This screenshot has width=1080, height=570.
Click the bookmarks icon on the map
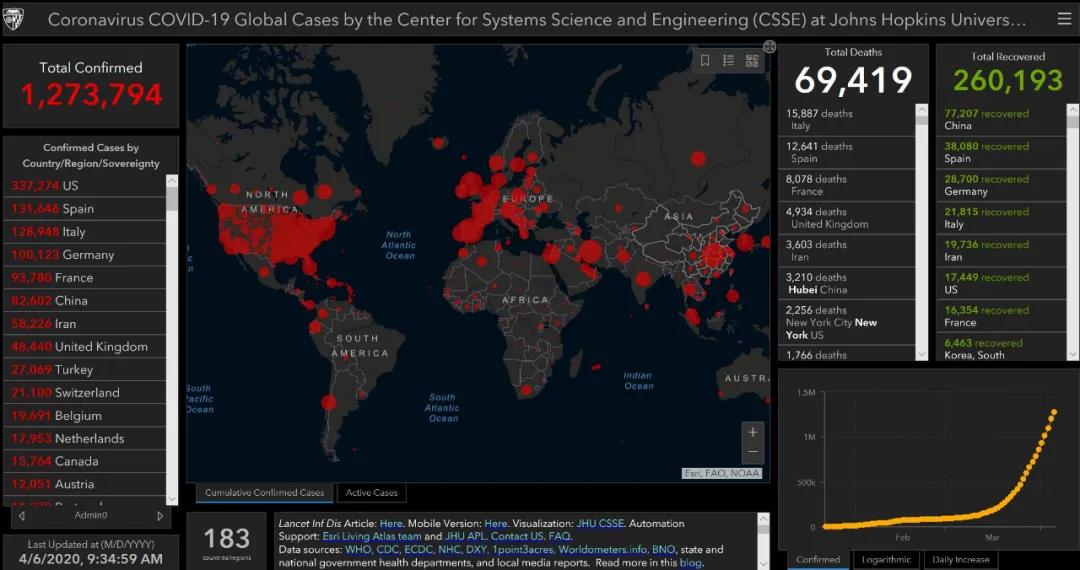tap(705, 61)
